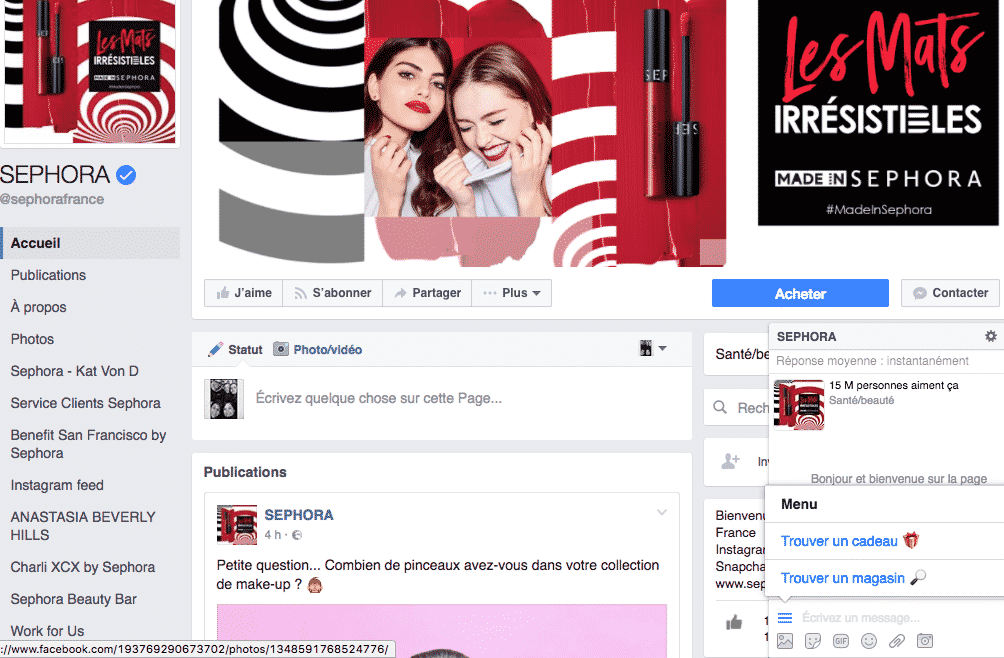
Task: Click the Écrivez un message chat field
Action: (860, 618)
